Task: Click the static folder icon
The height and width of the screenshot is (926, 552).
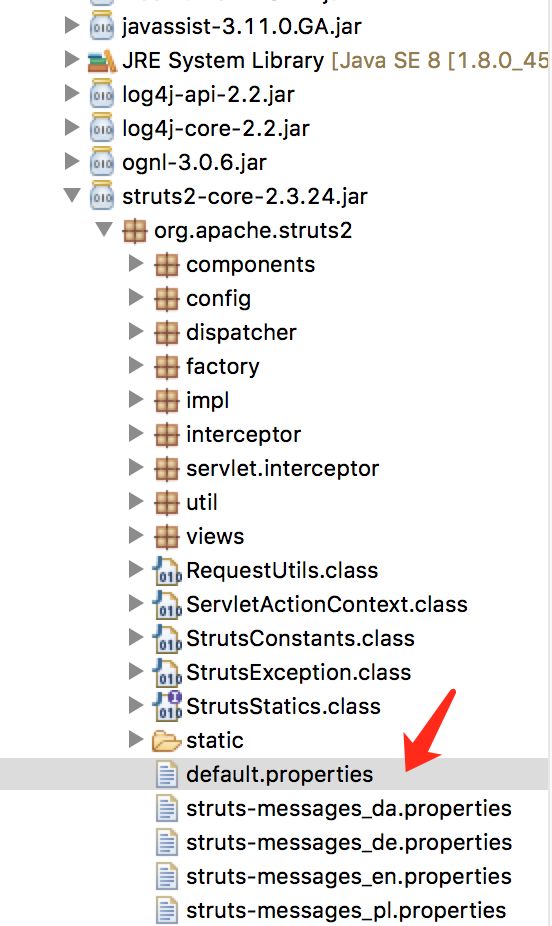Action: coord(166,741)
